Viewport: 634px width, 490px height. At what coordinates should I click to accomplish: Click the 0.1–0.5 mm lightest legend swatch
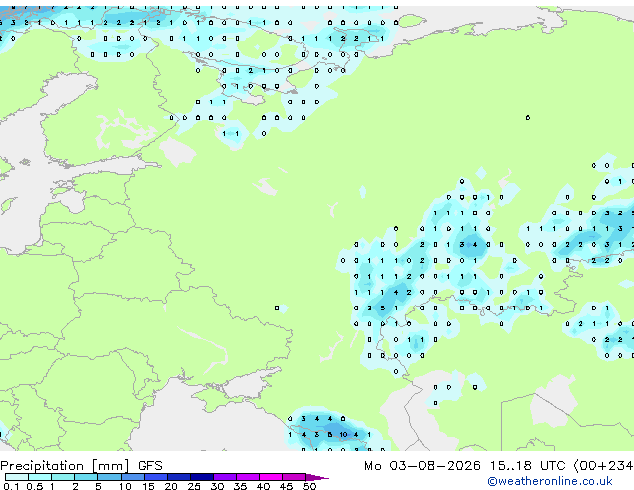tap(17, 477)
